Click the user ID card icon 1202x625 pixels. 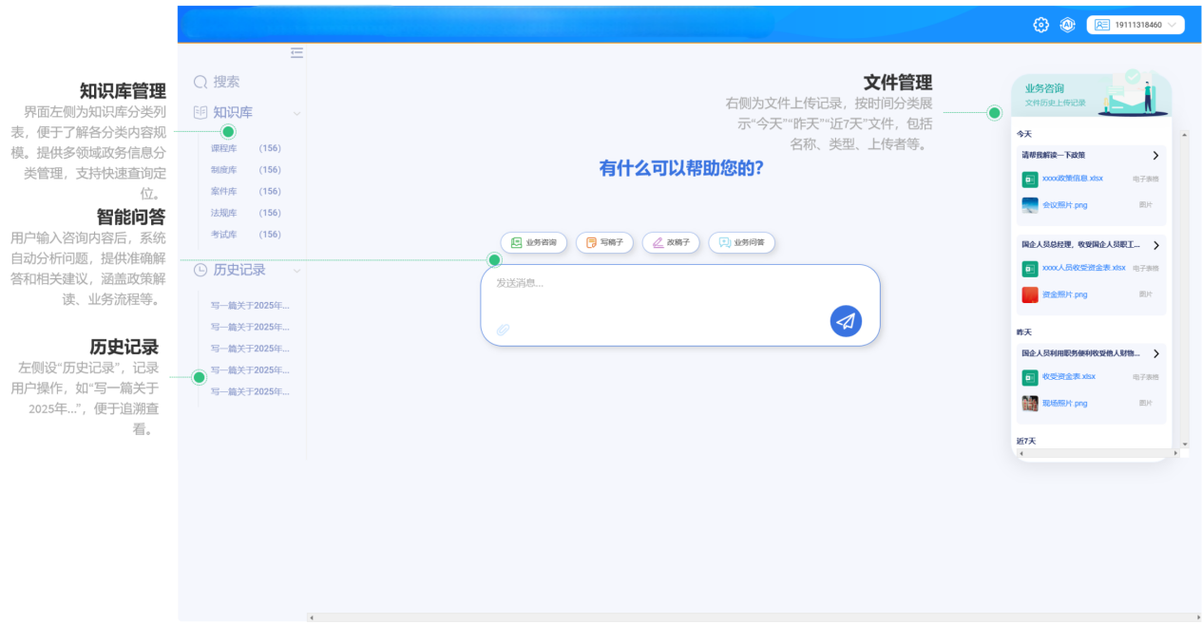tap(1102, 25)
